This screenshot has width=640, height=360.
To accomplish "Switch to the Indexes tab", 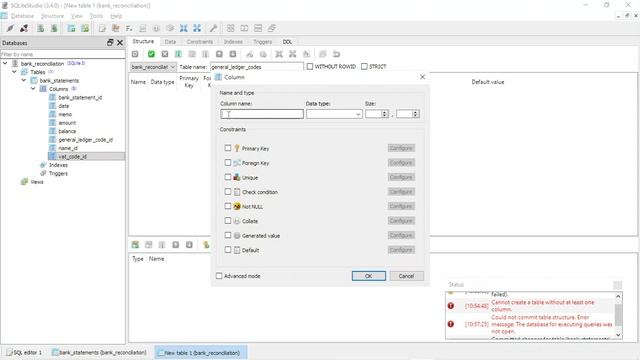I will click(233, 42).
